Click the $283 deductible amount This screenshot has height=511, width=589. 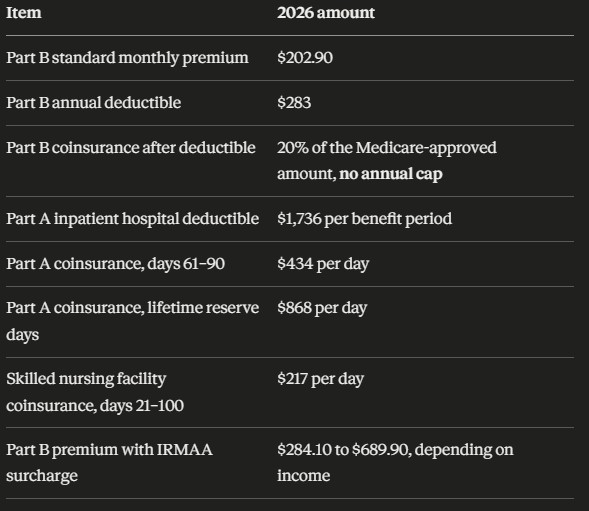click(294, 103)
